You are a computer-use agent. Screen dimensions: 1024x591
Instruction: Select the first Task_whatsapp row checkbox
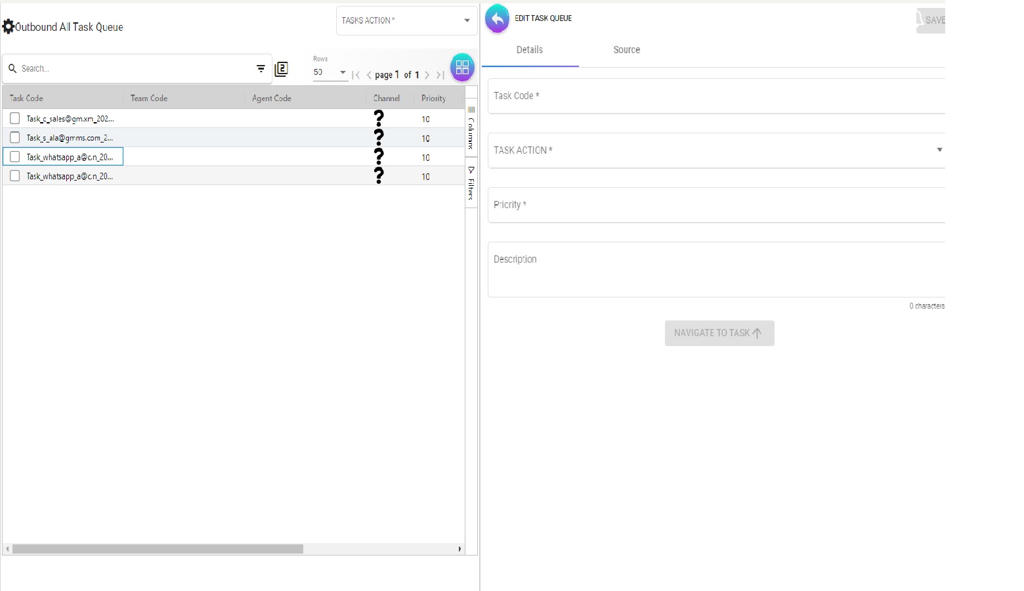coord(14,157)
